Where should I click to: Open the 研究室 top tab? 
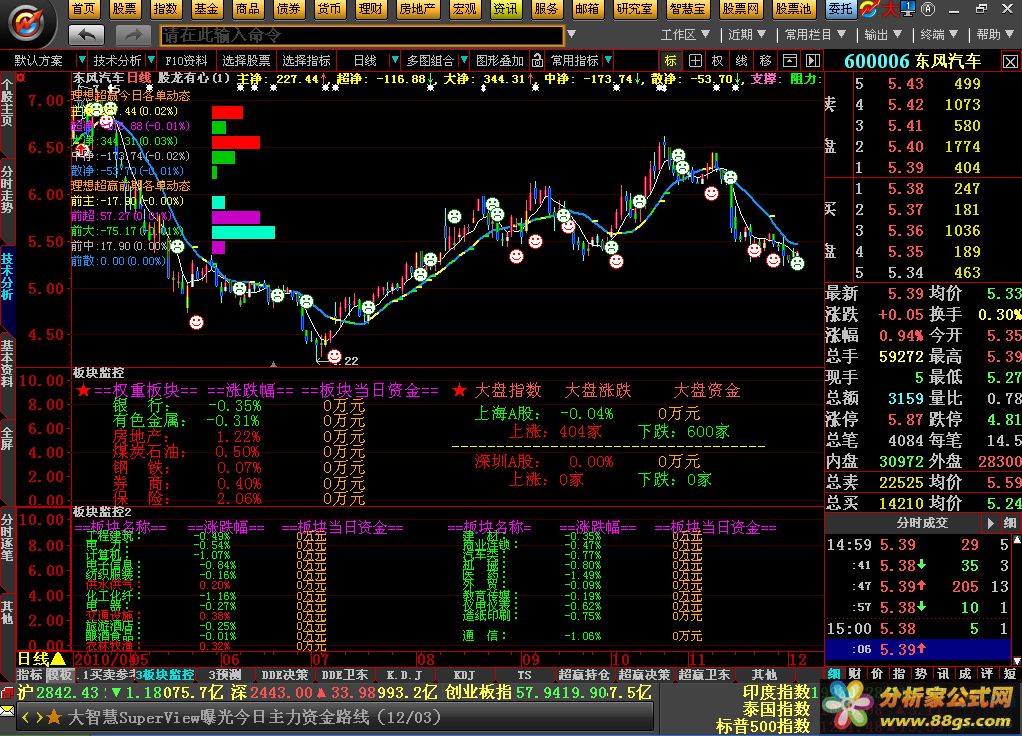coord(635,8)
